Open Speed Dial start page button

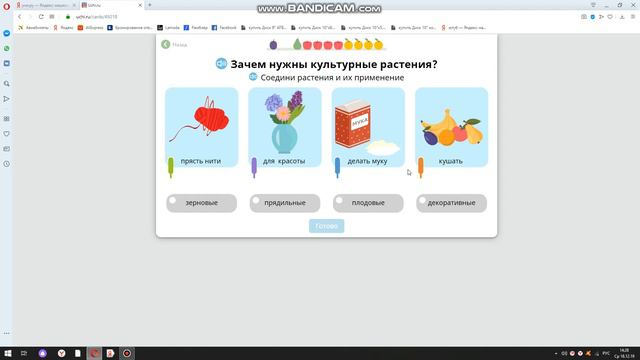pos(52,17)
